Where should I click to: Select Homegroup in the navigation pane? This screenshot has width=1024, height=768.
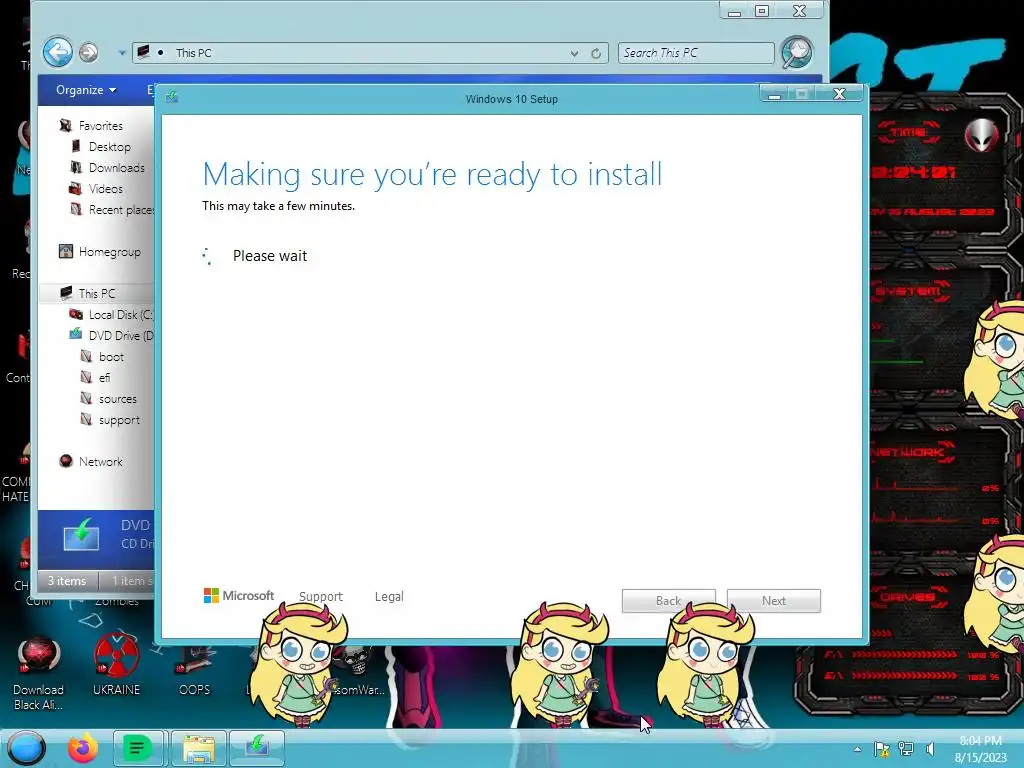click(x=110, y=251)
